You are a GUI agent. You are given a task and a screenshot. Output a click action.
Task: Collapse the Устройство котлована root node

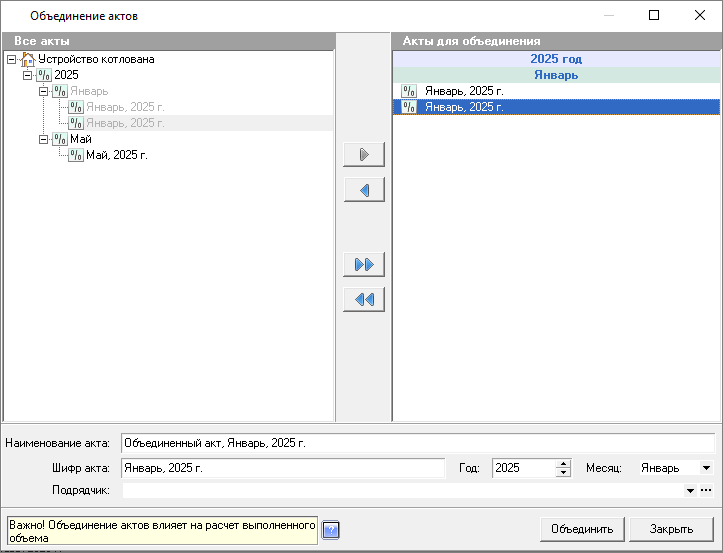coord(11,59)
